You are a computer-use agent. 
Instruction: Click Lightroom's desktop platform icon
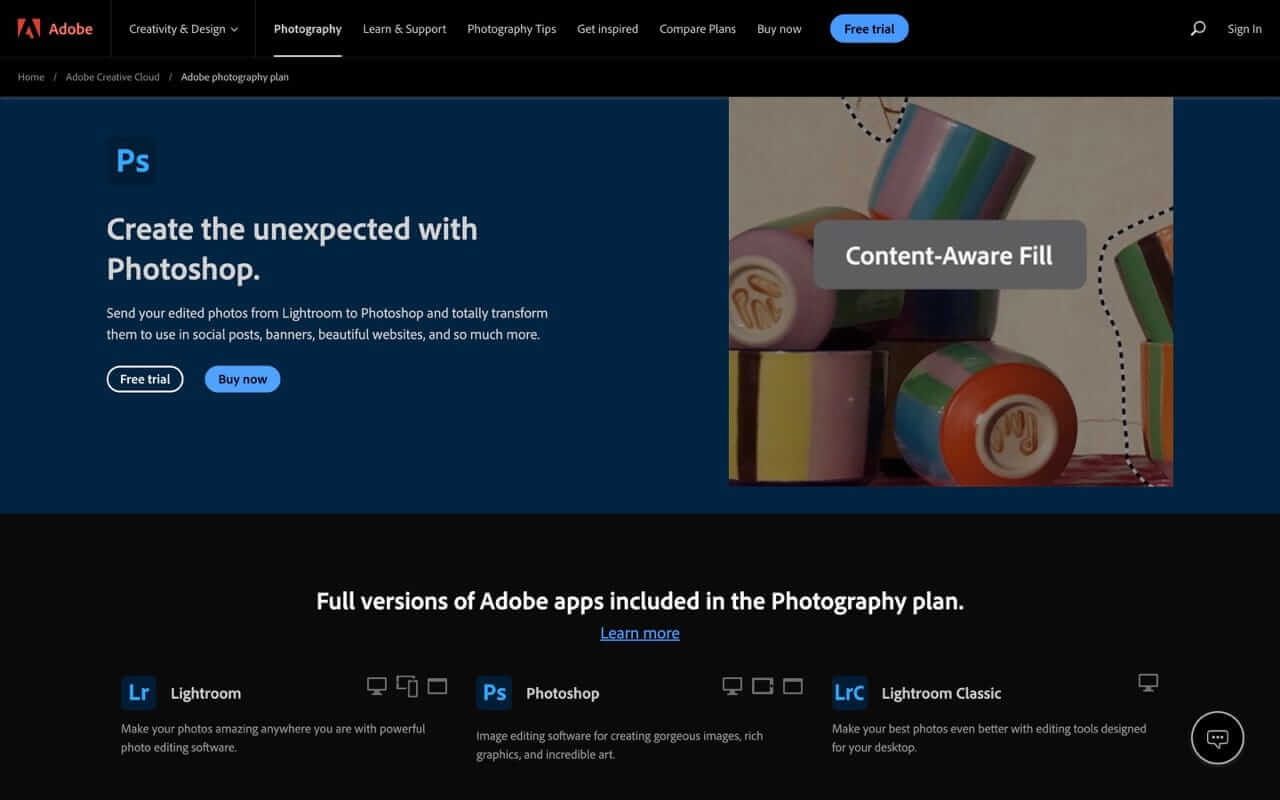coord(377,686)
